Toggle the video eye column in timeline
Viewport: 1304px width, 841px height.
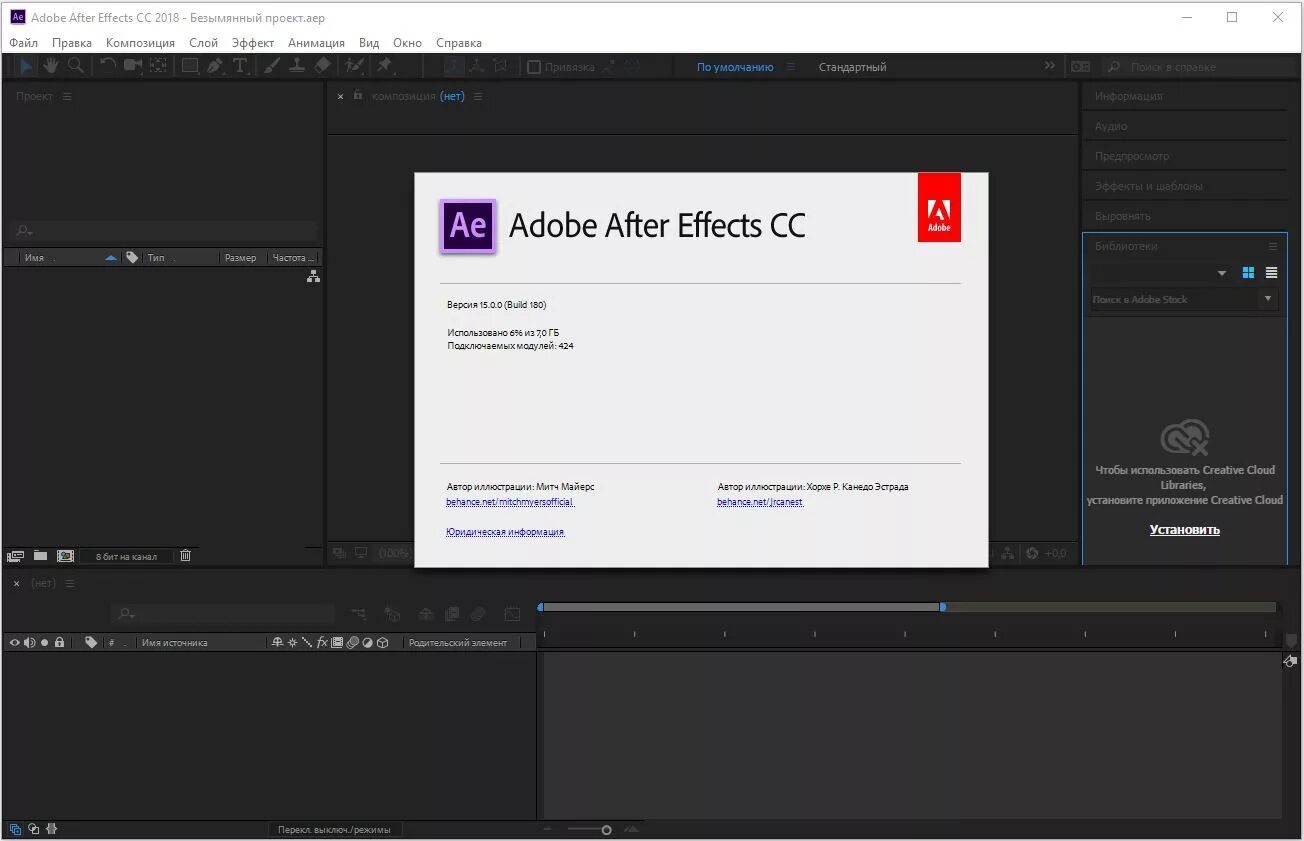pyautogui.click(x=14, y=642)
